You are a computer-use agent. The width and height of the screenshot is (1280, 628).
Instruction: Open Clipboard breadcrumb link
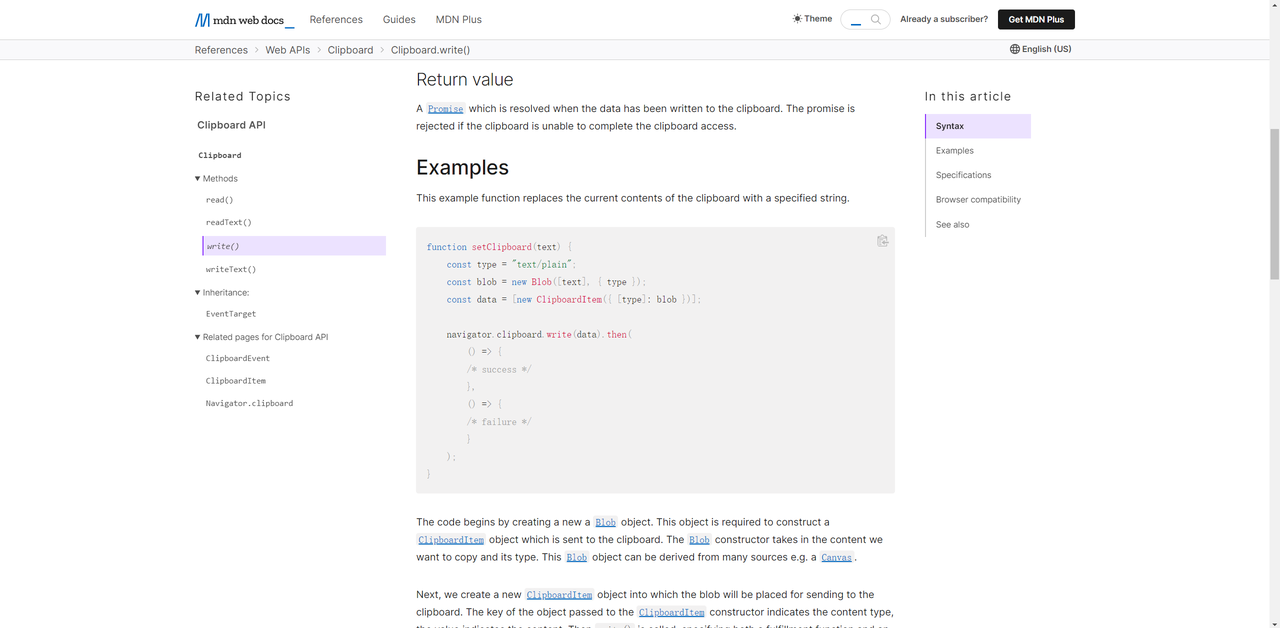pos(350,50)
